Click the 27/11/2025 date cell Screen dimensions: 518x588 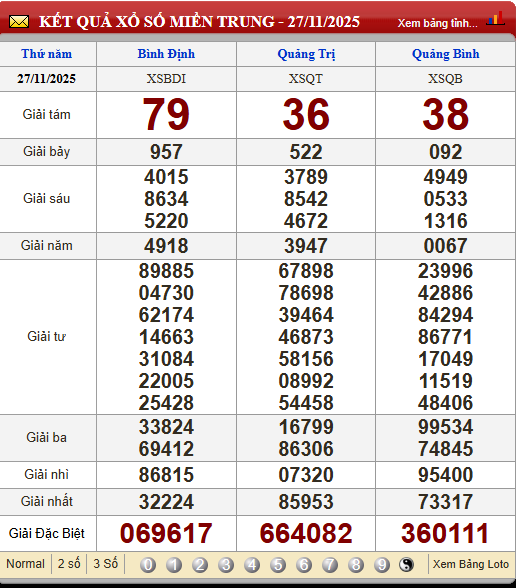[x=47, y=79]
